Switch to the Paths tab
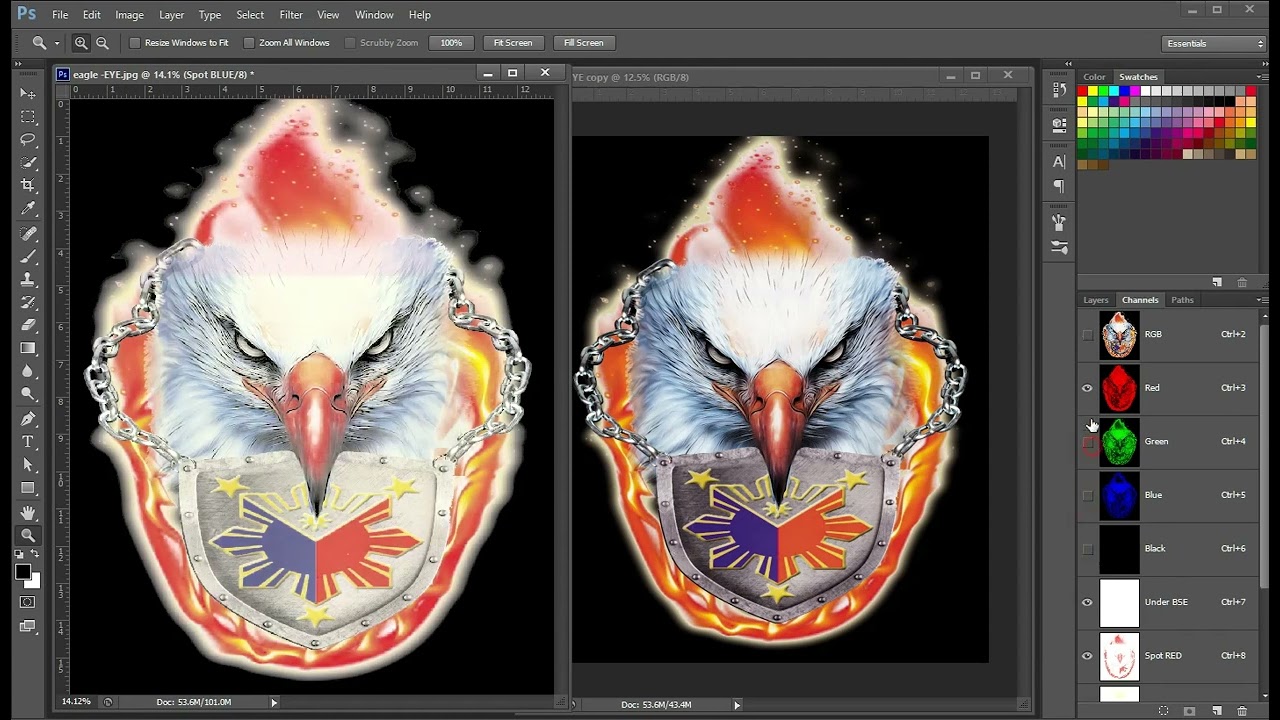Image resolution: width=1280 pixels, height=720 pixels. (1182, 300)
